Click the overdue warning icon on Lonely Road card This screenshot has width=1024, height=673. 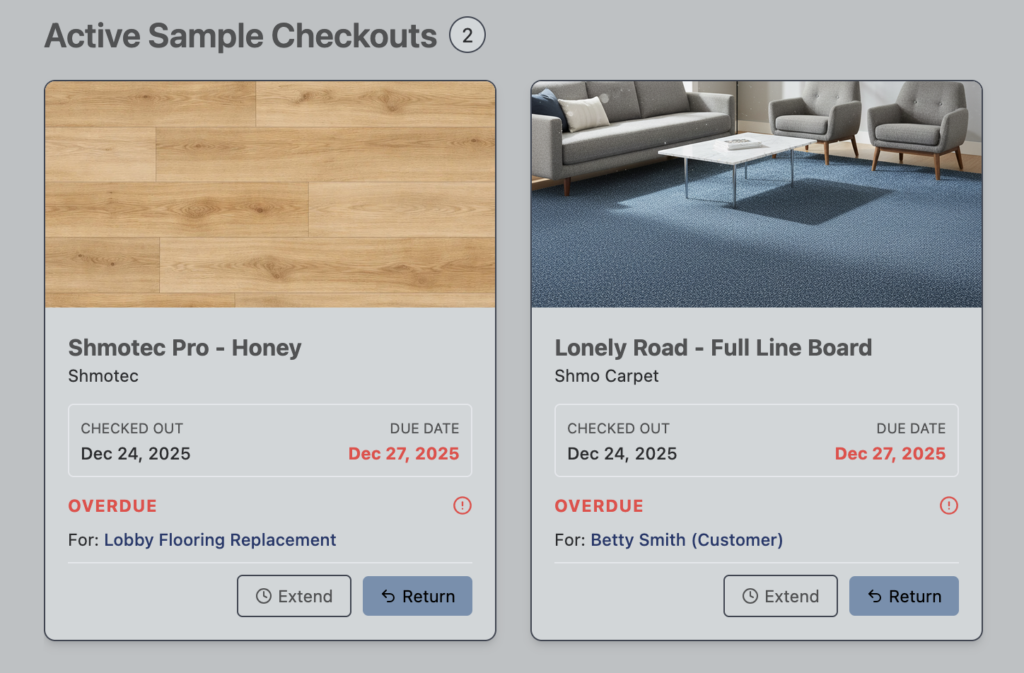(949, 506)
